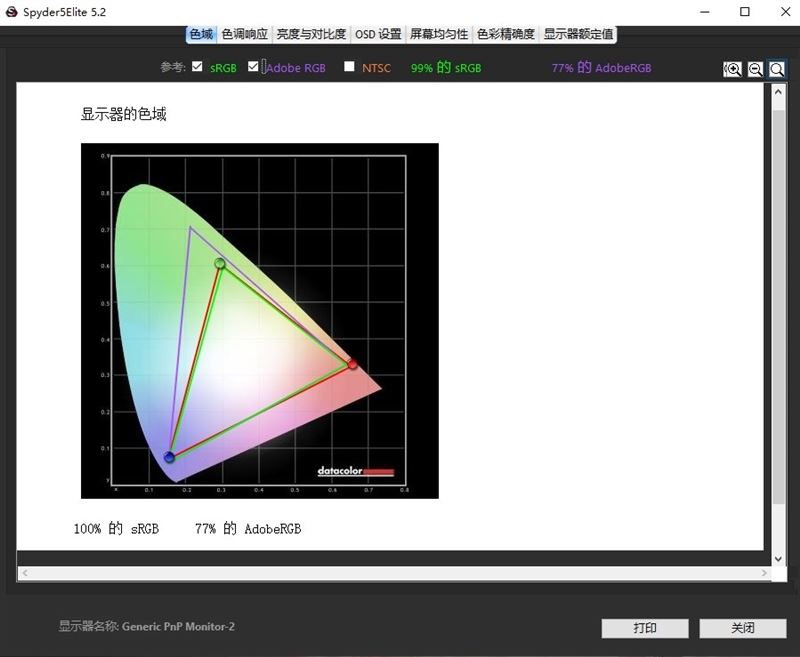The height and width of the screenshot is (657, 800).
Task: Click the 100% 的 sRGB text below chart
Action: (x=116, y=529)
